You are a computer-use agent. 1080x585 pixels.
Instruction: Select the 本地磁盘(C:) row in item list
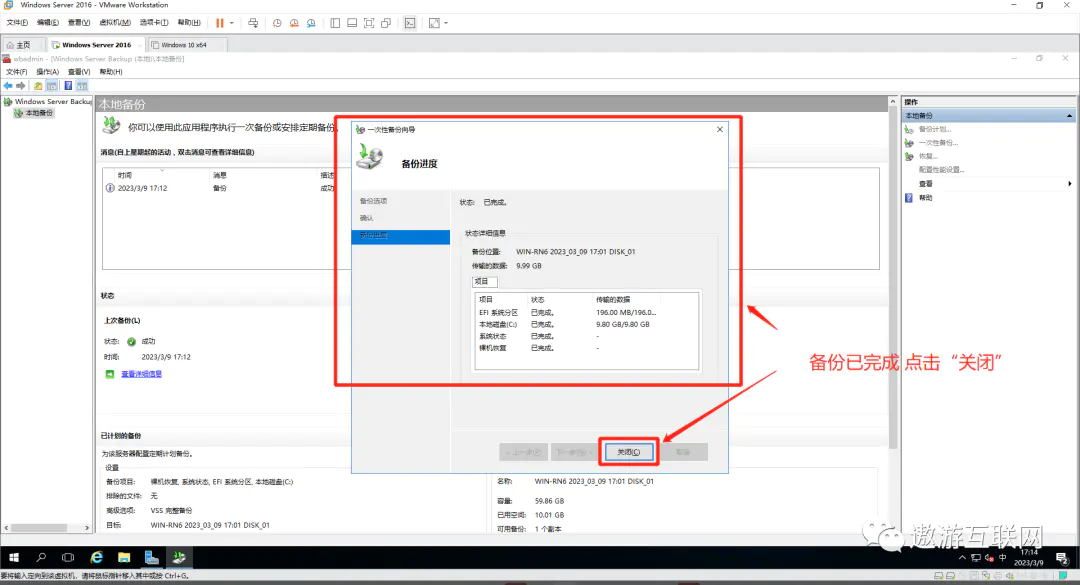586,324
